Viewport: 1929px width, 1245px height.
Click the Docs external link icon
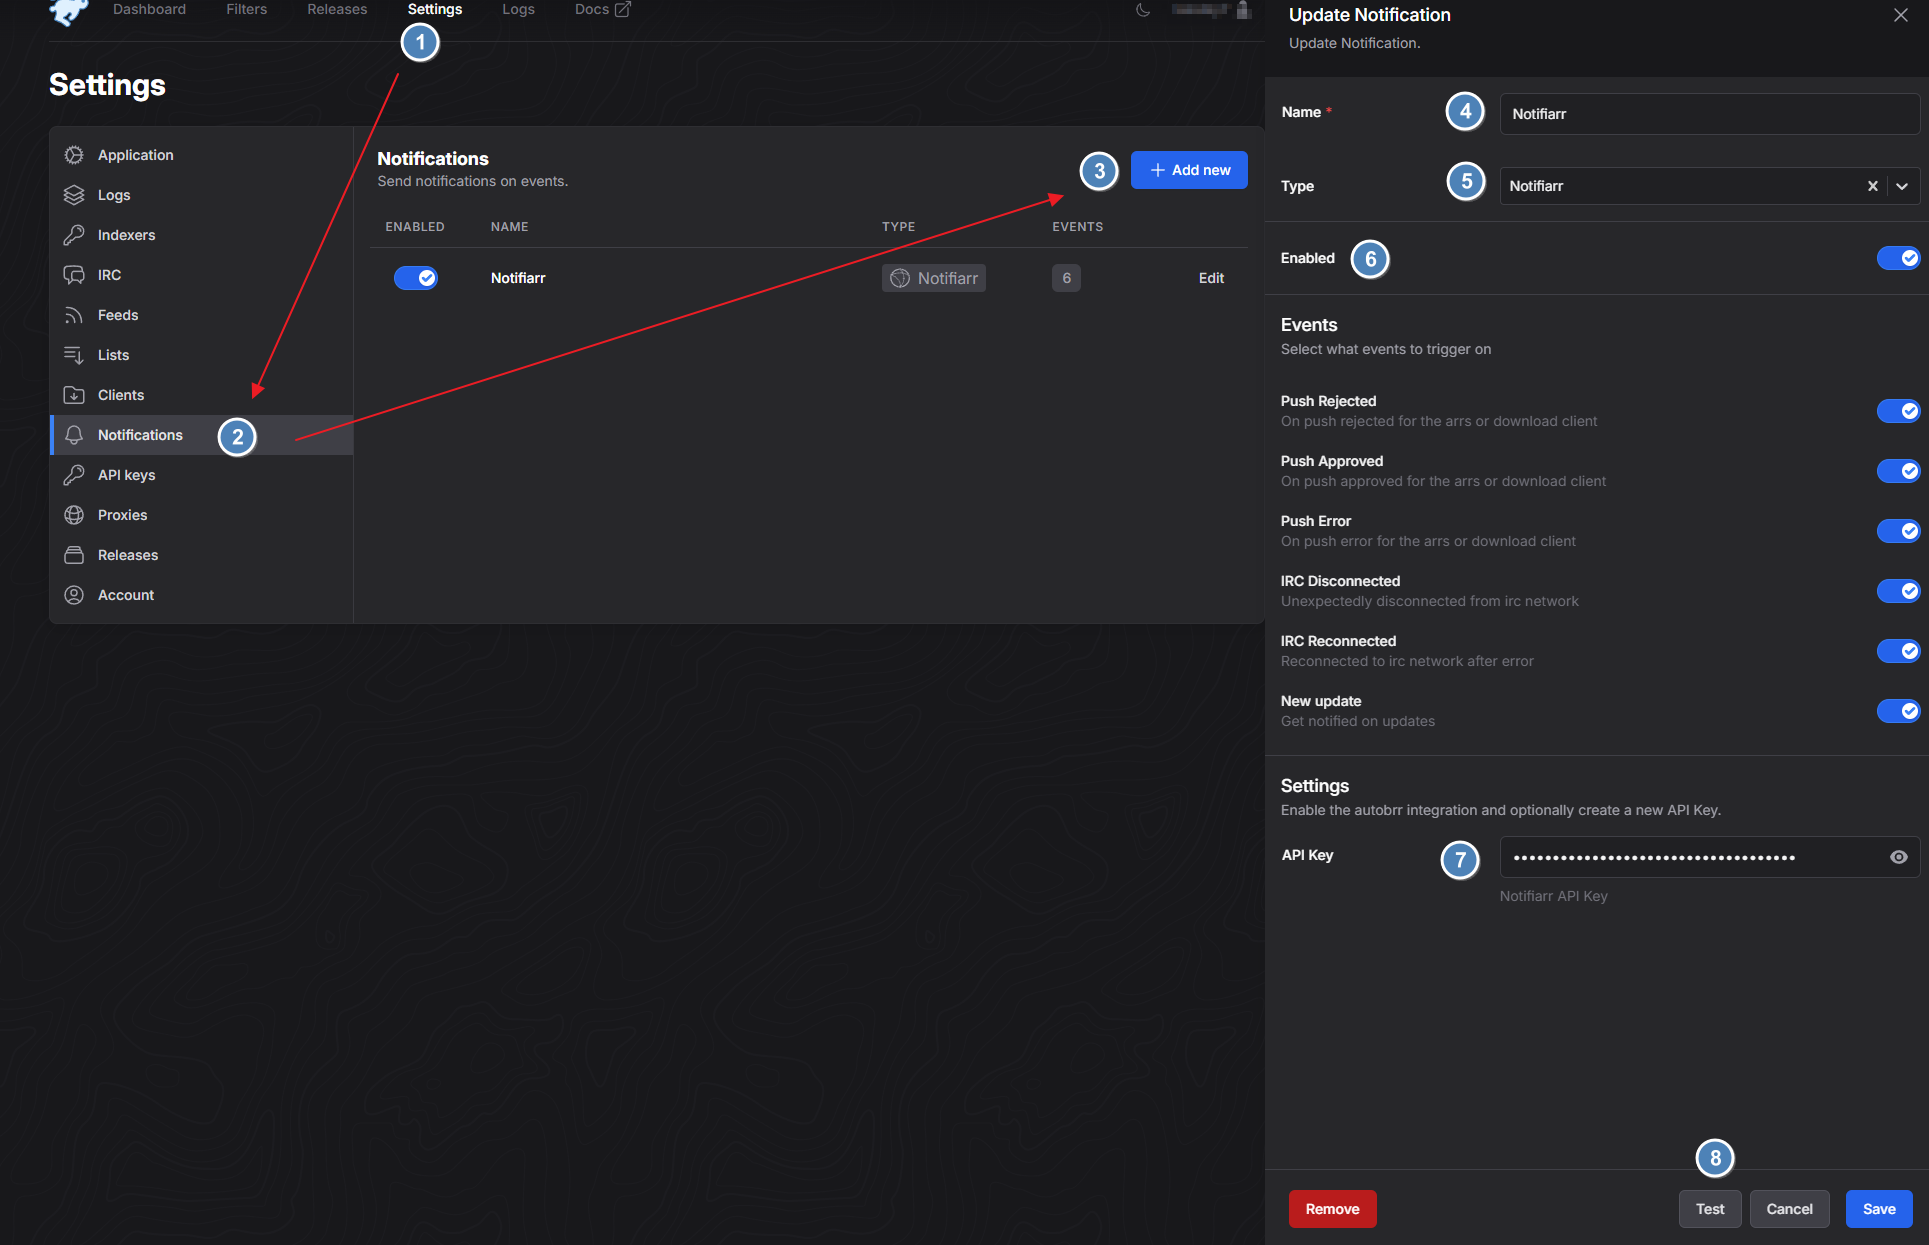pos(622,9)
